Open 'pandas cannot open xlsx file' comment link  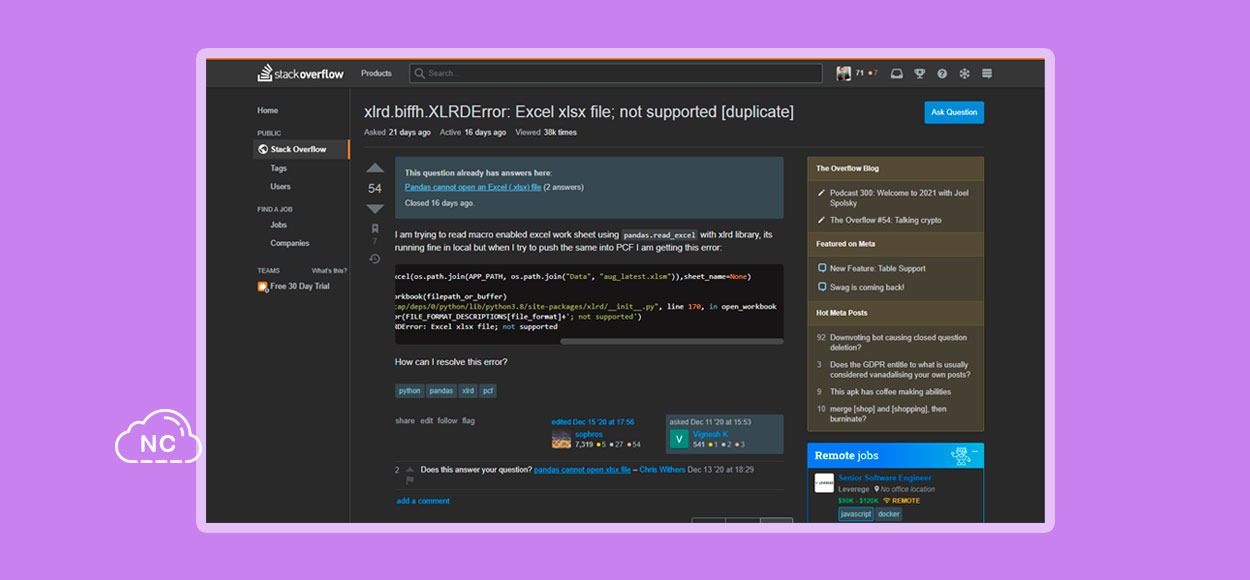(x=582, y=469)
